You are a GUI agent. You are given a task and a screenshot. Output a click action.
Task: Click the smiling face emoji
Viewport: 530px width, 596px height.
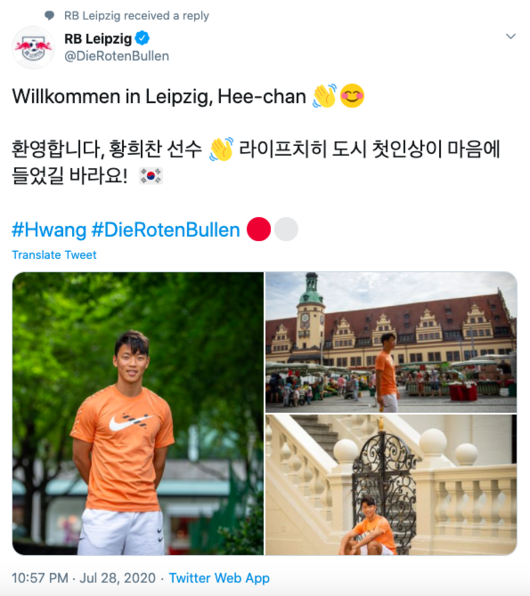pyautogui.click(x=352, y=95)
